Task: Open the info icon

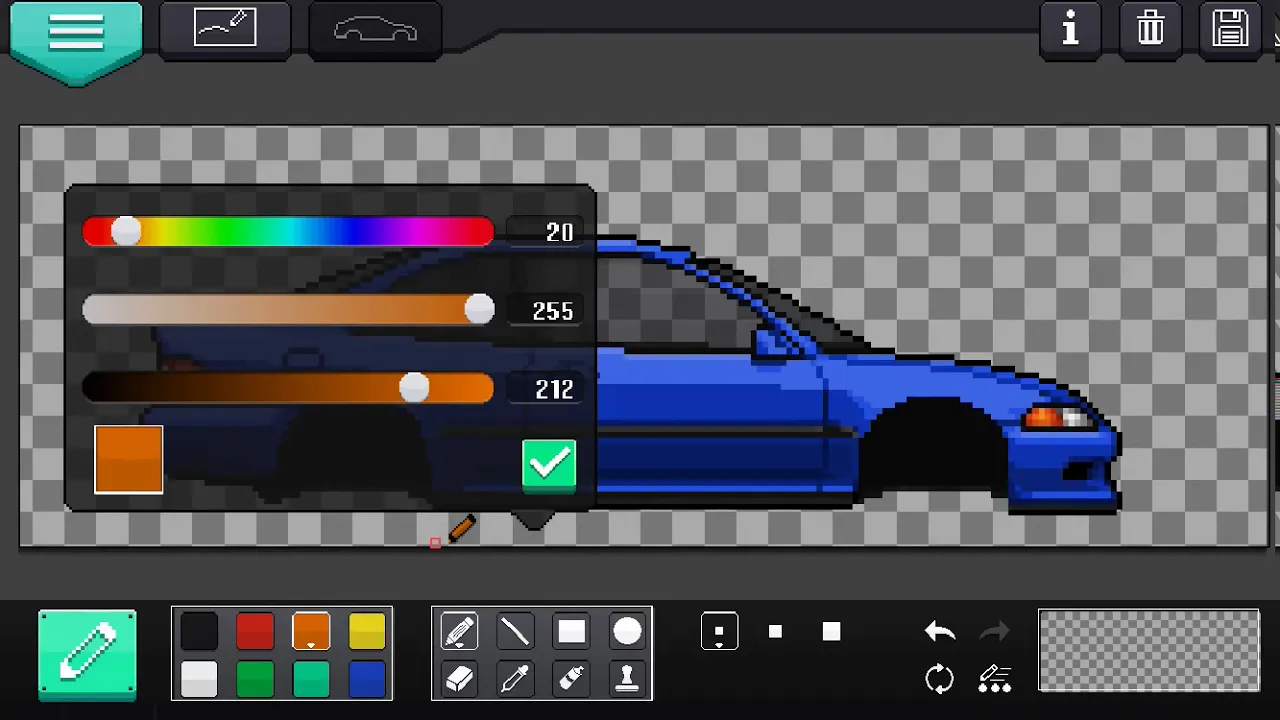Action: pos(1071,29)
